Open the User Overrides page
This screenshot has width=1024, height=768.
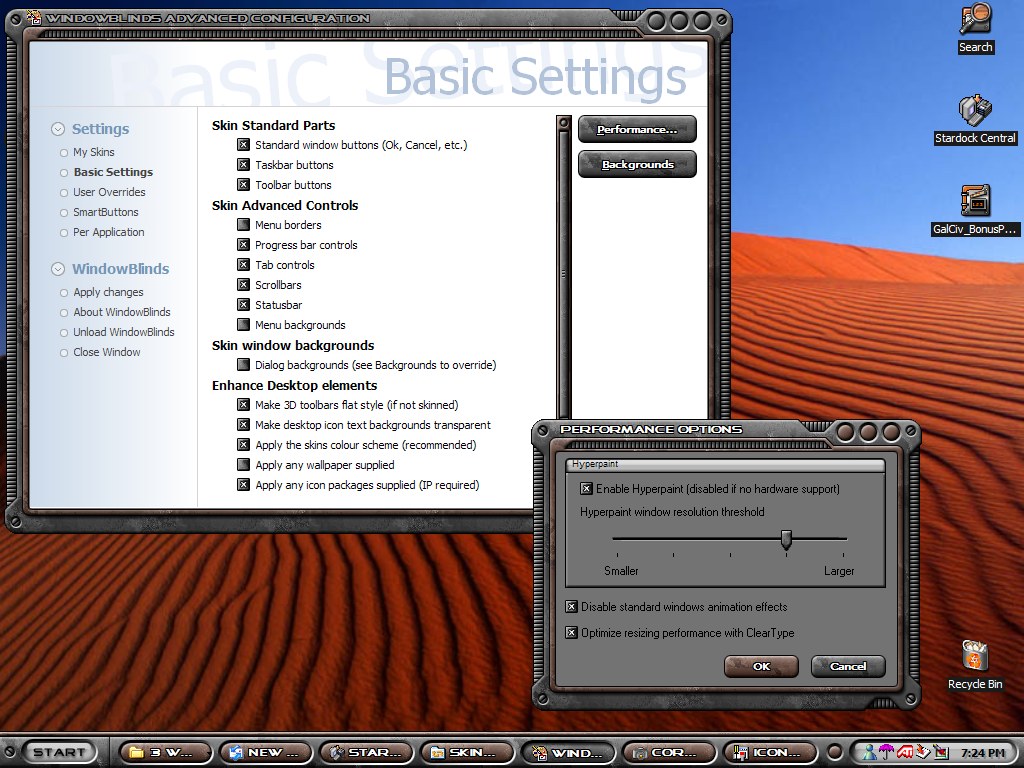(x=109, y=192)
